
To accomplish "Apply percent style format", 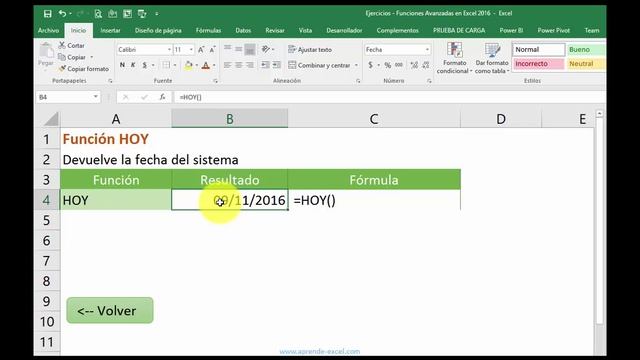I will pyautogui.click(x=387, y=65).
